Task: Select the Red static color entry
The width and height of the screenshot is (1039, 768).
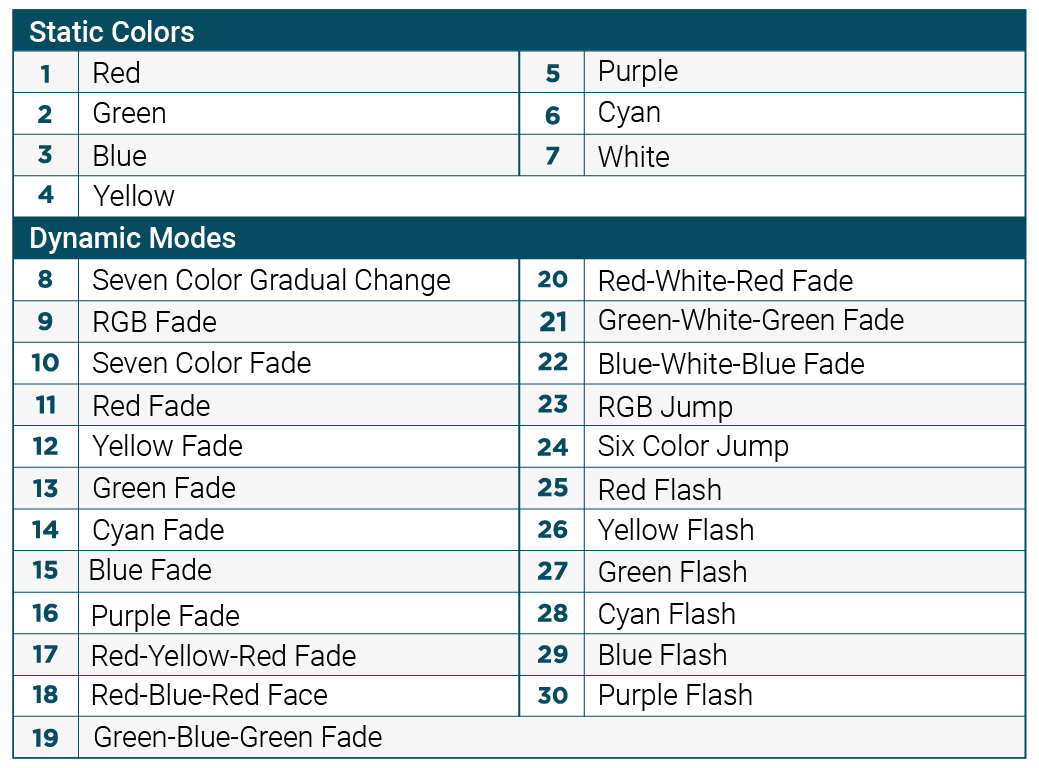Action: click(x=117, y=73)
